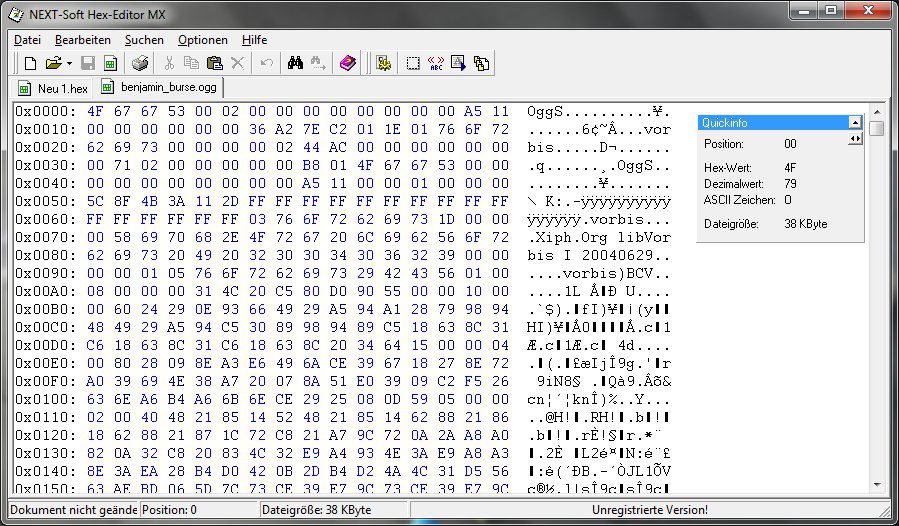Open the Suchen menu
899x526 pixels.
tap(144, 40)
